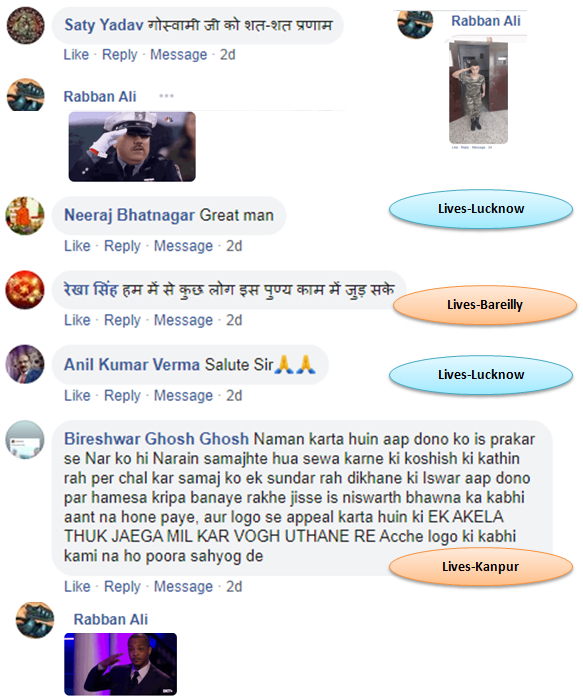Open Bireshwar Ghosh Ghosh name link

156,439
